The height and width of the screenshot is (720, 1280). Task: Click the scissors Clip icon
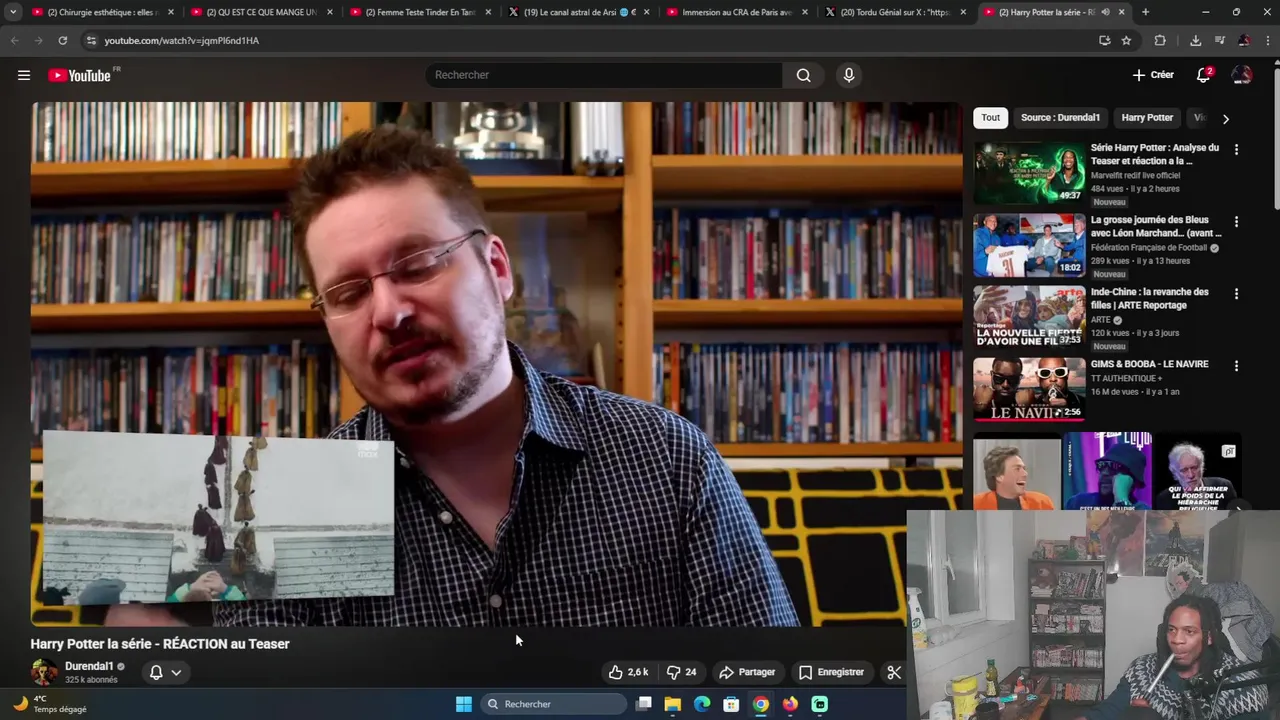(x=894, y=672)
